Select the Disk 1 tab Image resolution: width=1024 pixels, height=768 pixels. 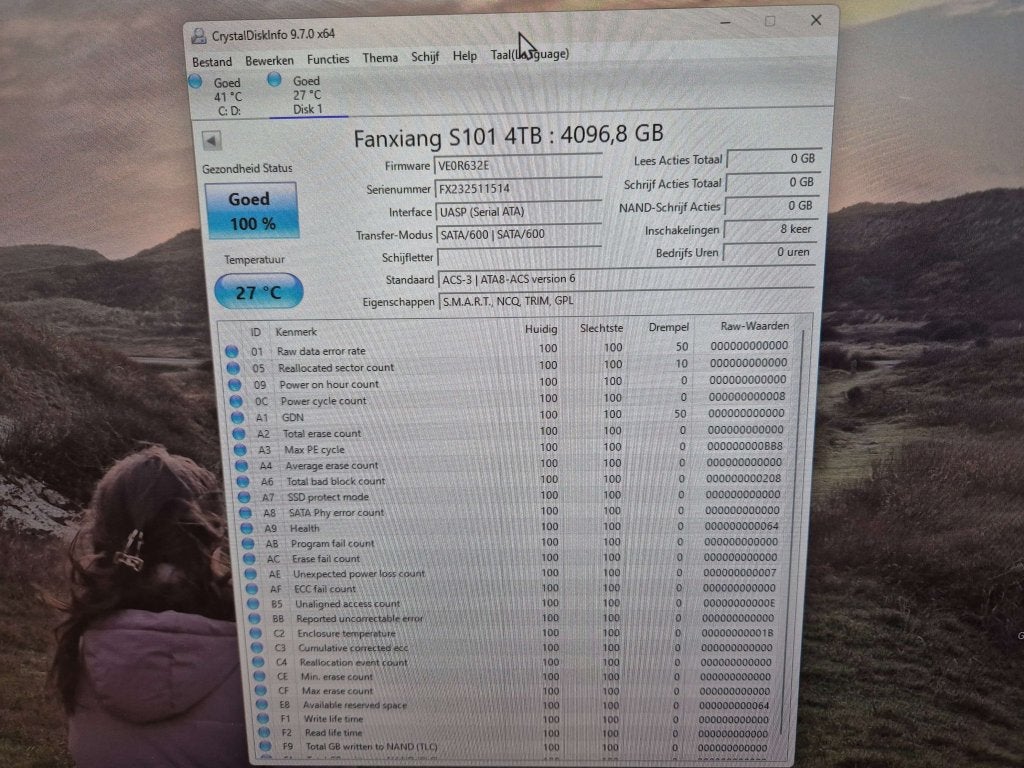pos(308,95)
